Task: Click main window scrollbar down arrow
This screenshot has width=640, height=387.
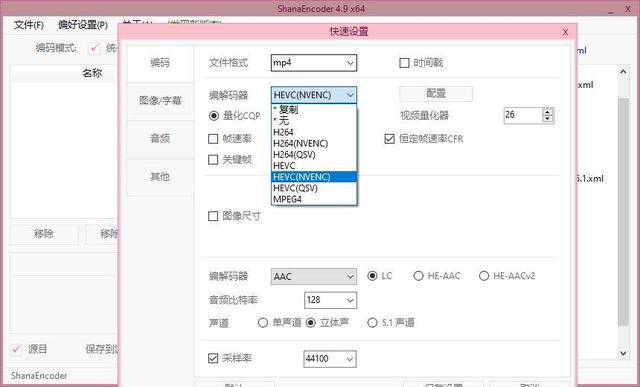Action: (x=623, y=353)
